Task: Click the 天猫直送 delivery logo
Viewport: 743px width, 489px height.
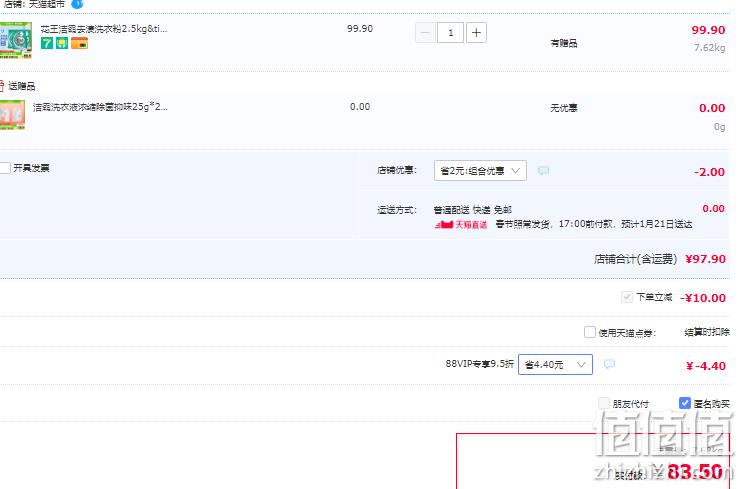Action: point(461,224)
